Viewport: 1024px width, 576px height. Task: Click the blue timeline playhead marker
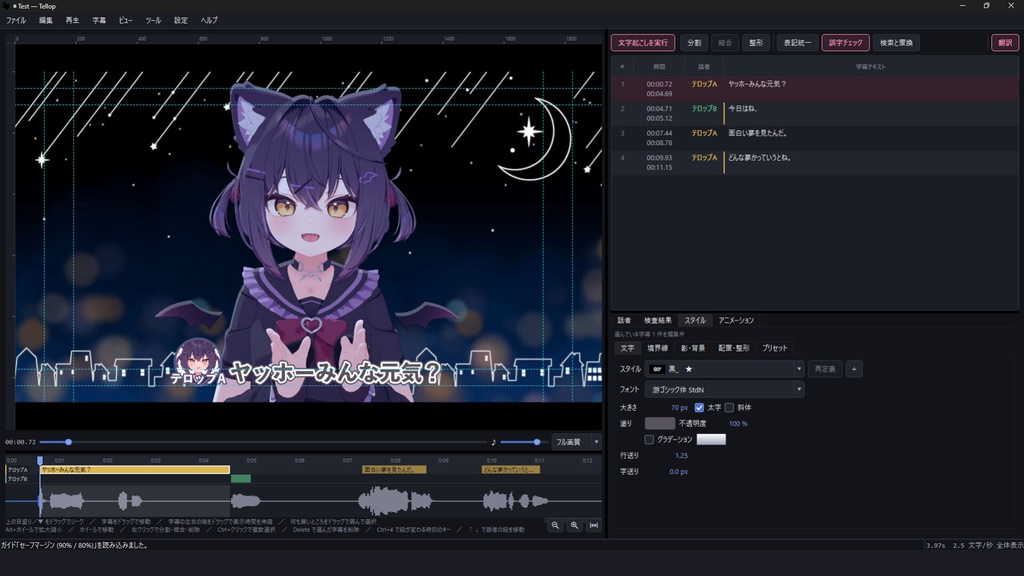(x=40, y=460)
